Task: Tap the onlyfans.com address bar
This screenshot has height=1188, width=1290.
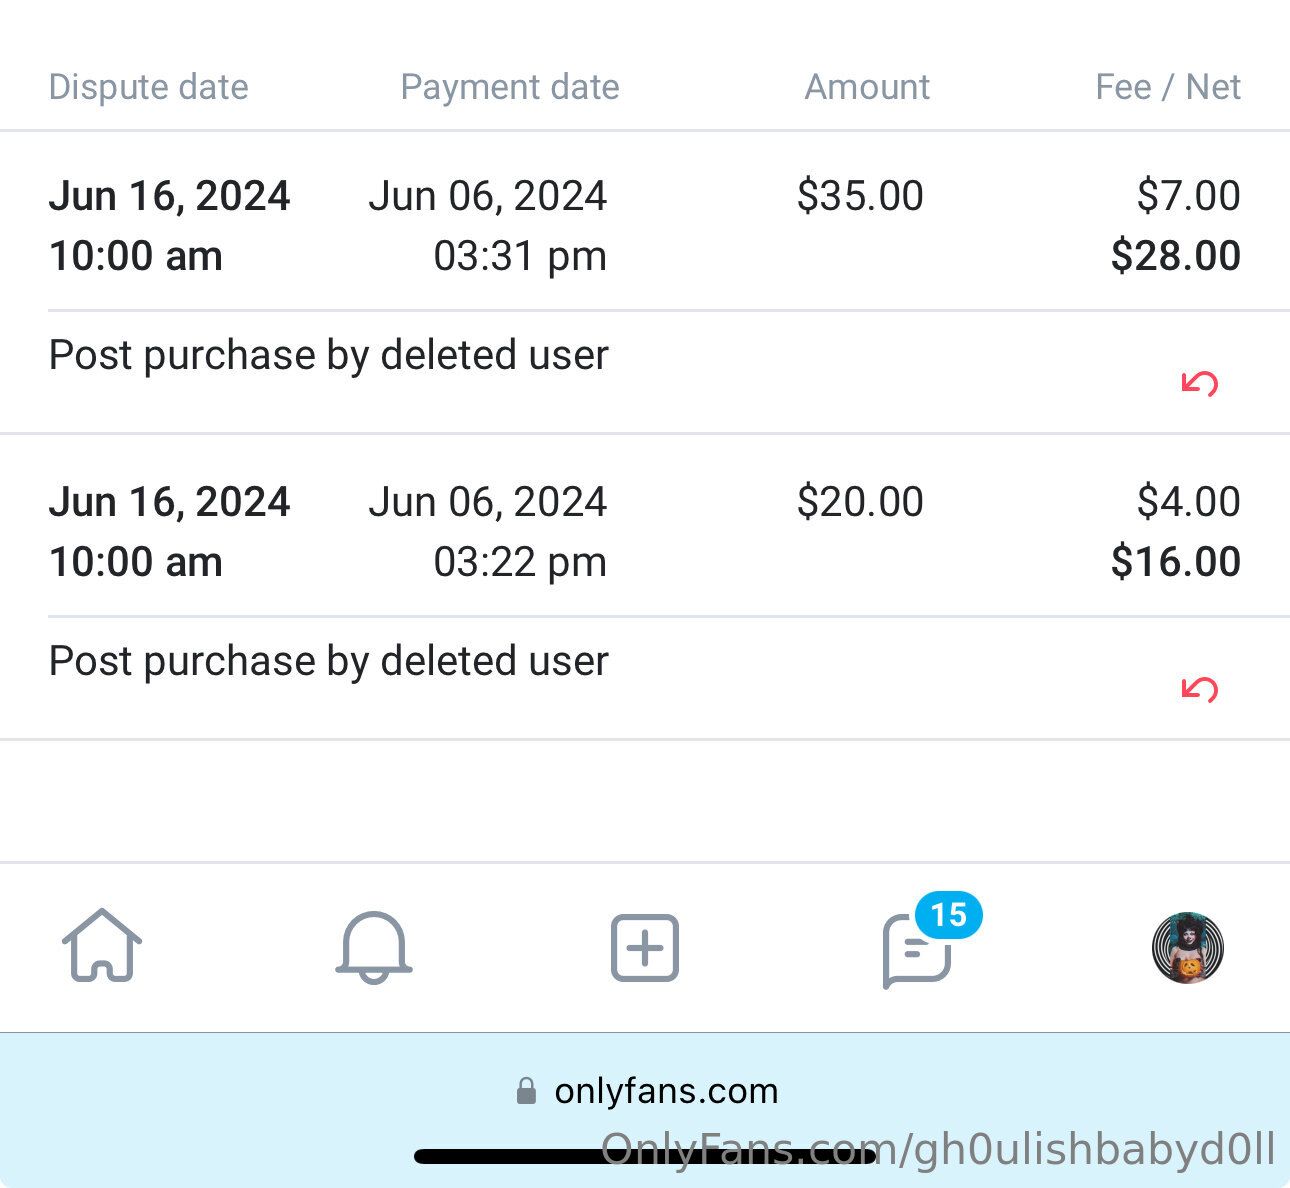Action: [x=666, y=1090]
